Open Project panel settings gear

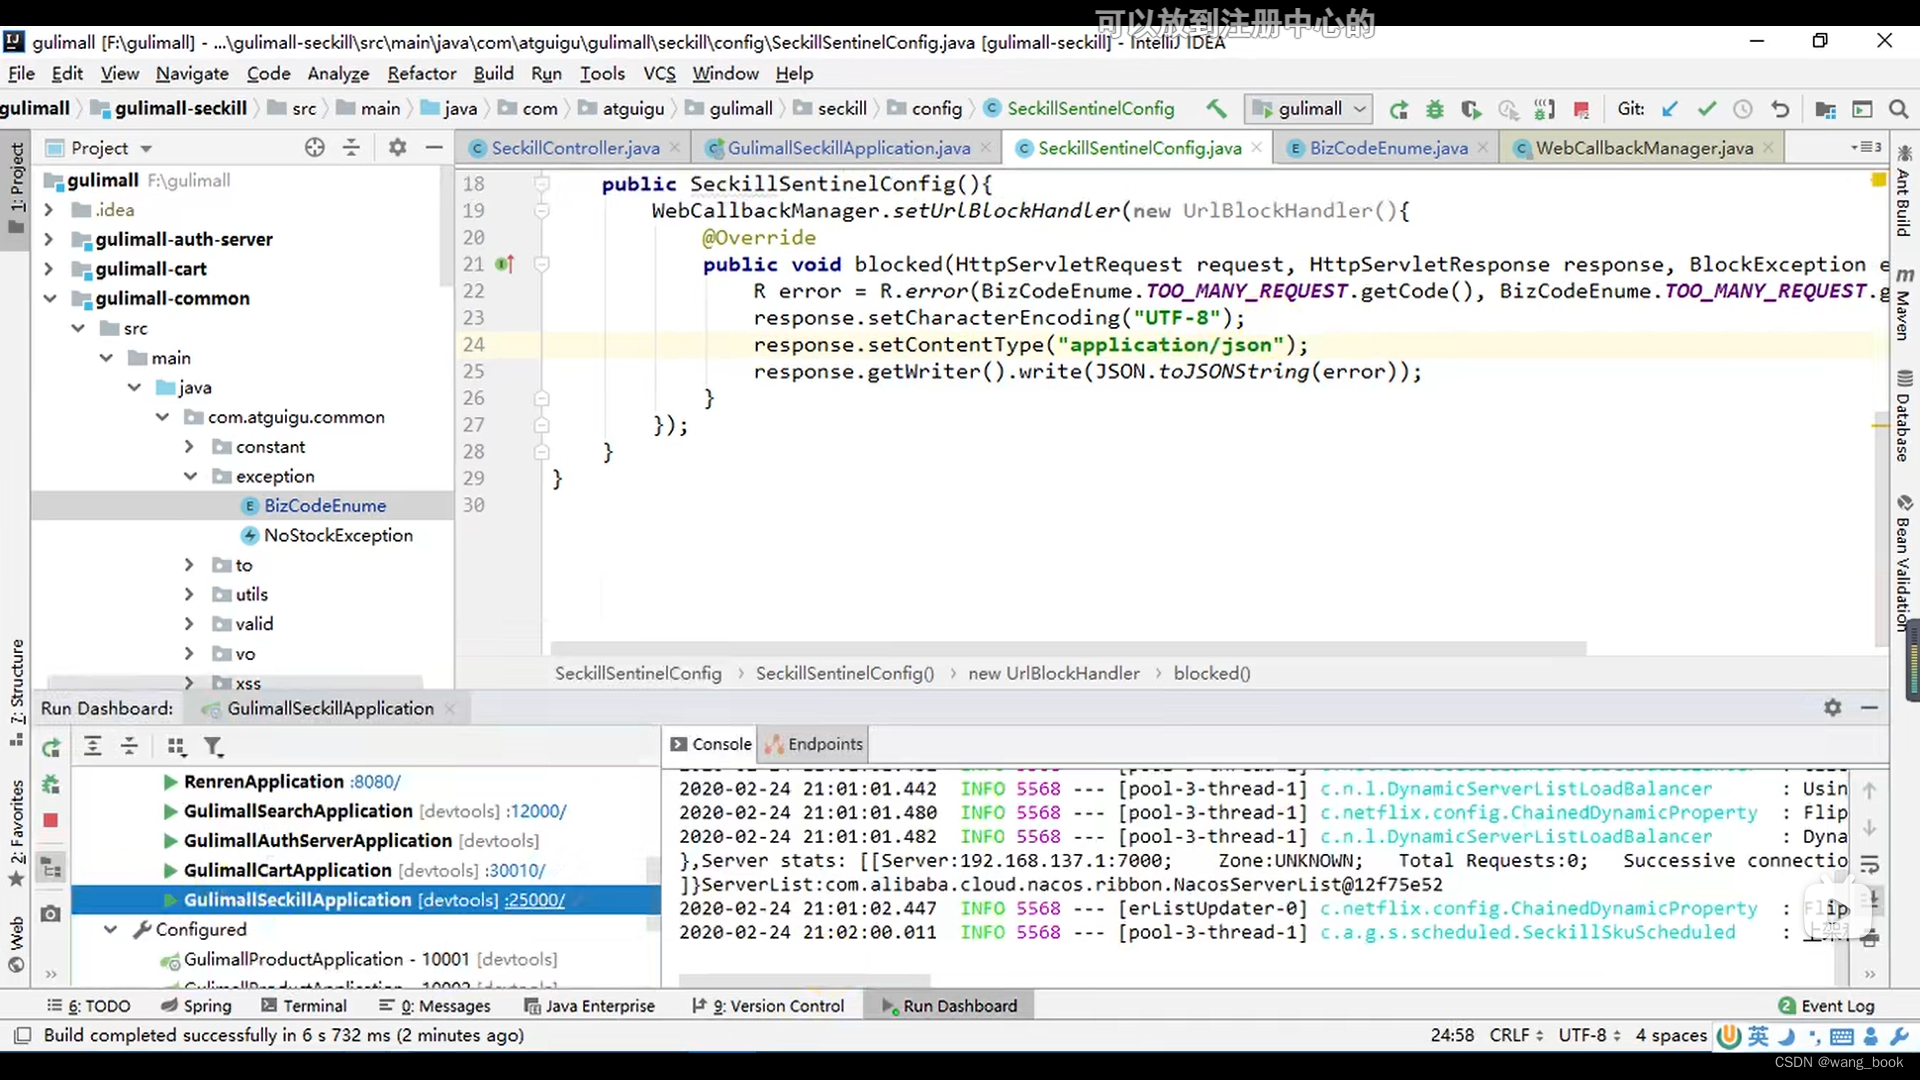[x=398, y=147]
